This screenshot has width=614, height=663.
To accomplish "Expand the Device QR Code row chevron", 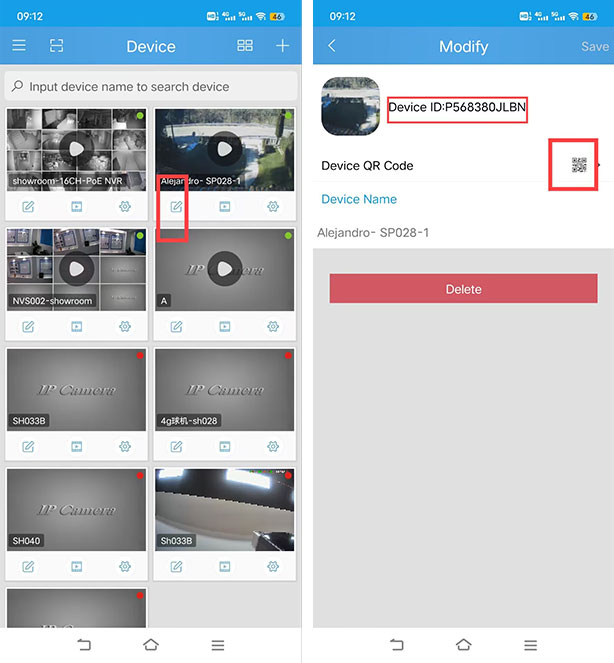I will tap(599, 165).
